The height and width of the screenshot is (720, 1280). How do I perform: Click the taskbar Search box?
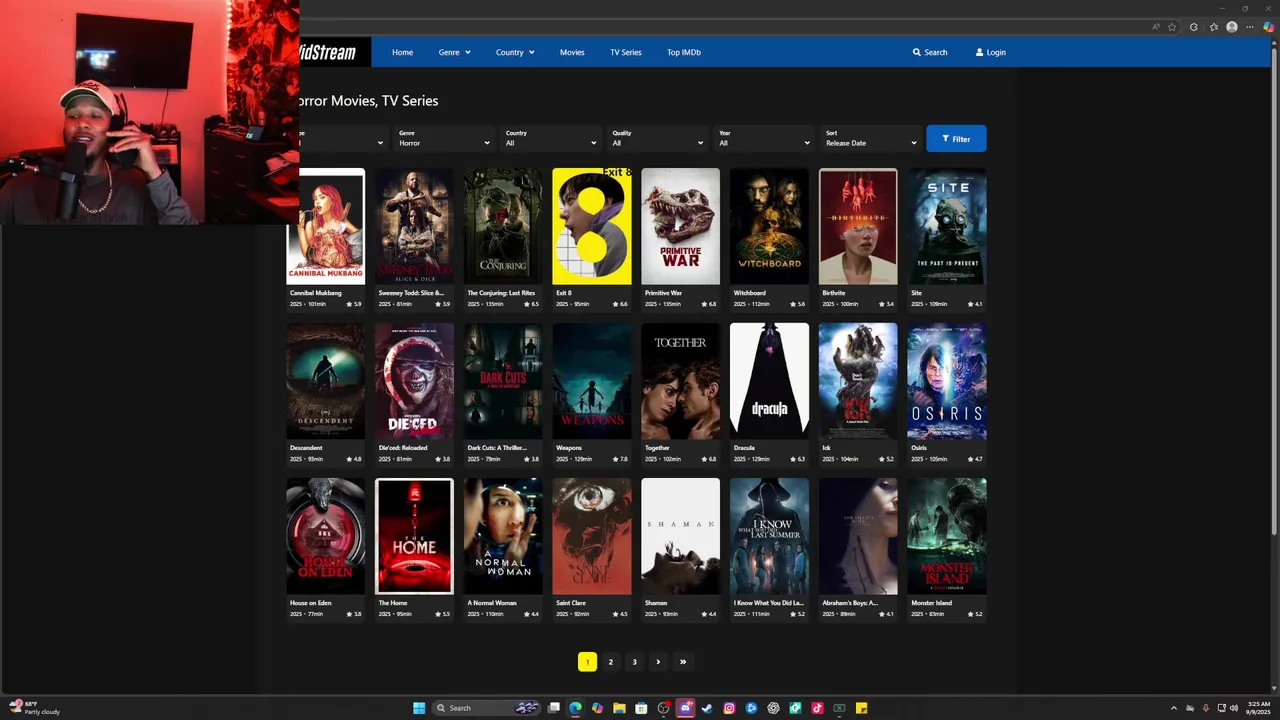(x=485, y=708)
